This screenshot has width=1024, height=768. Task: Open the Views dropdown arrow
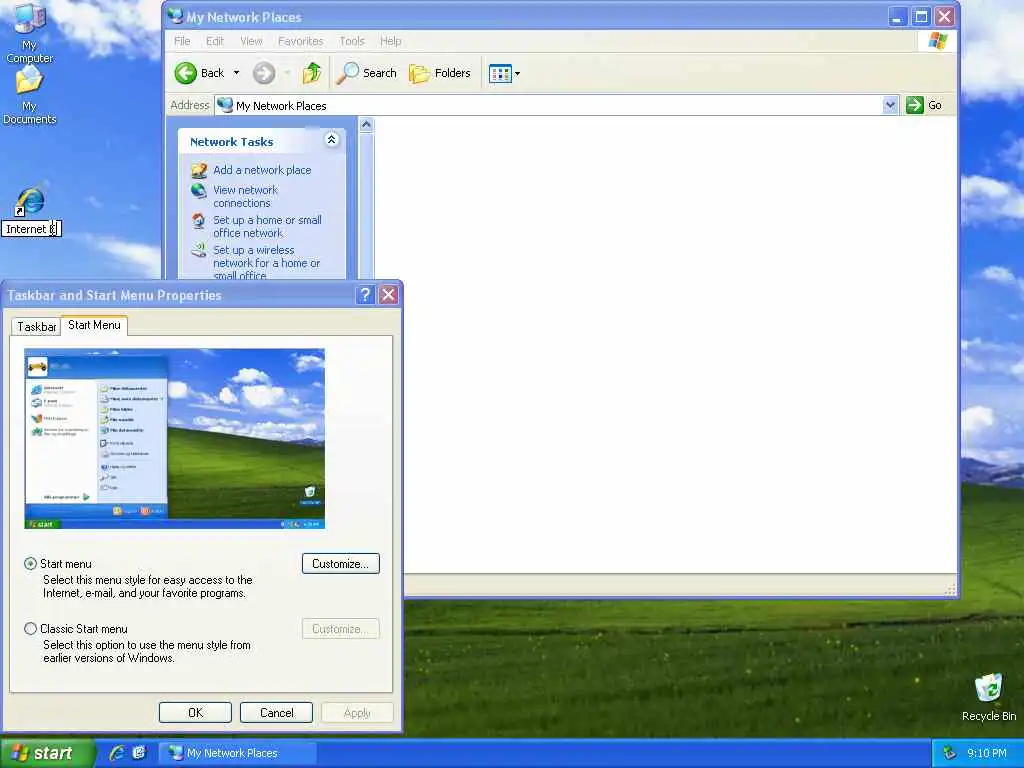517,74
